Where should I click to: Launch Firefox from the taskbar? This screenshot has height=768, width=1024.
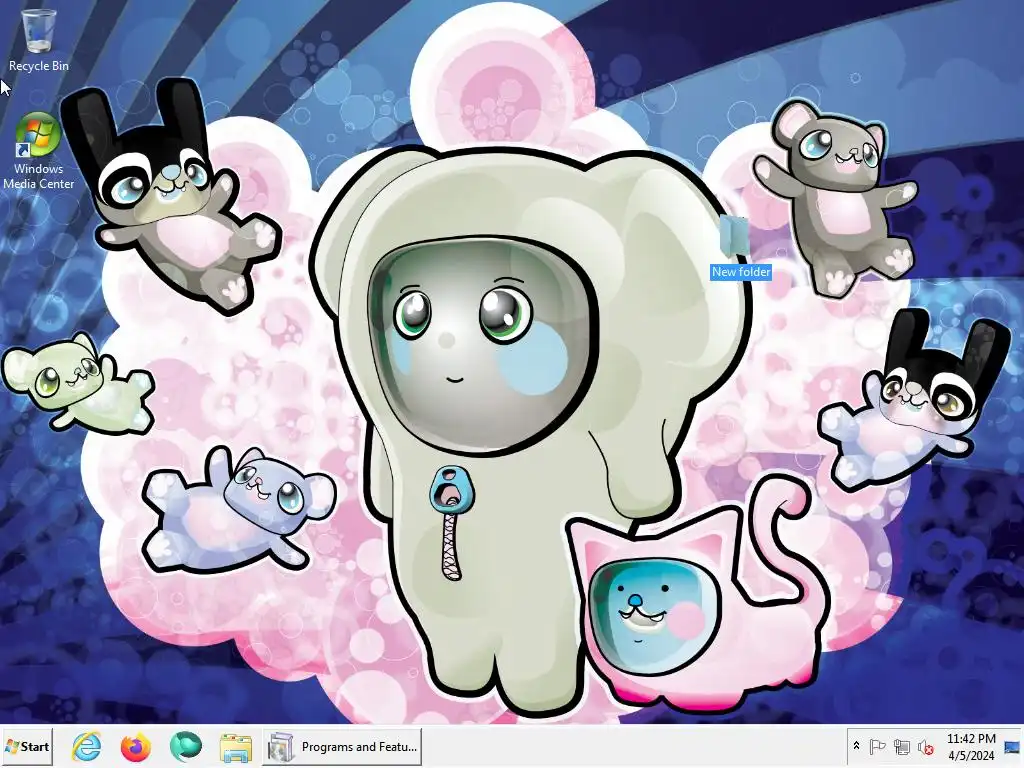[x=136, y=746]
